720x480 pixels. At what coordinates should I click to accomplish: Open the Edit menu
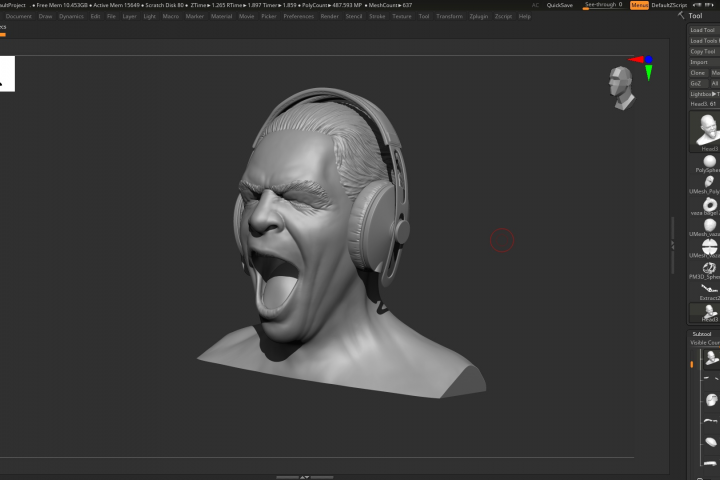point(96,16)
